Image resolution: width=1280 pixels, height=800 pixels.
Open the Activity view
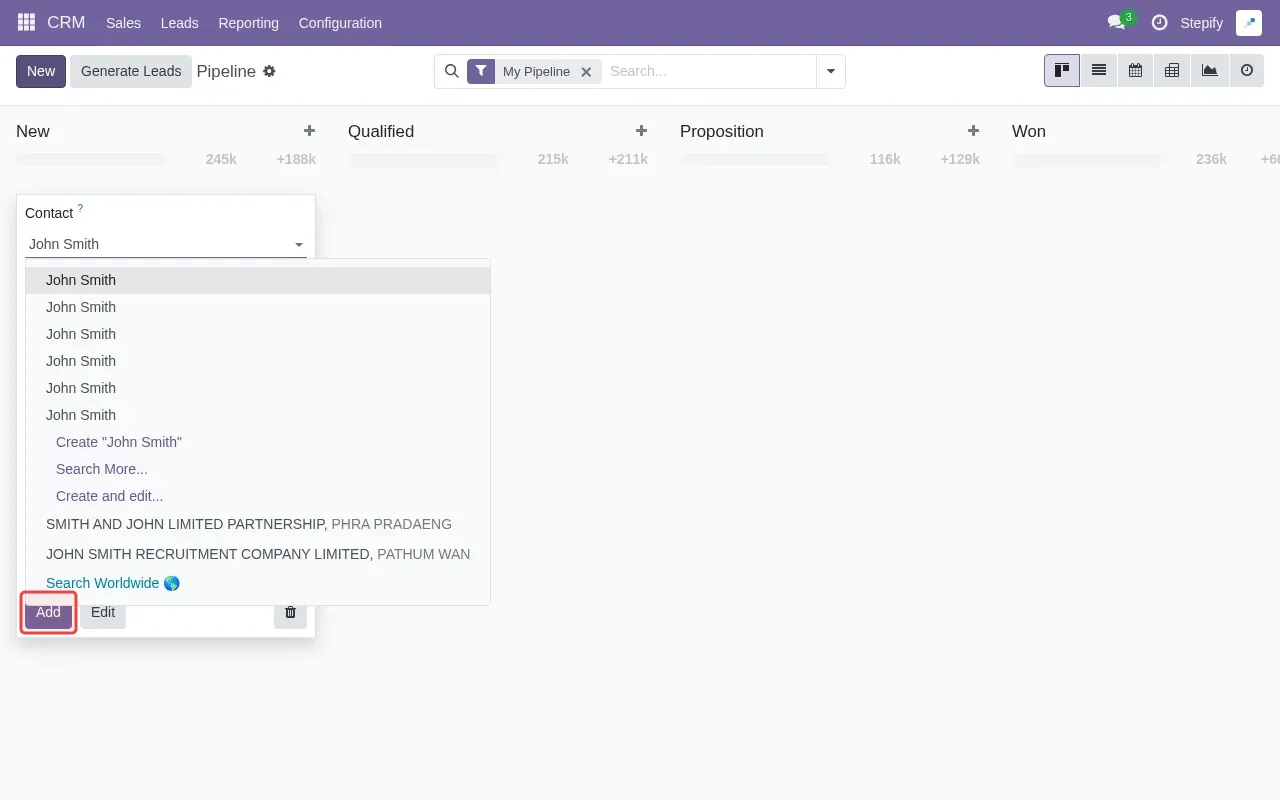(1245, 70)
